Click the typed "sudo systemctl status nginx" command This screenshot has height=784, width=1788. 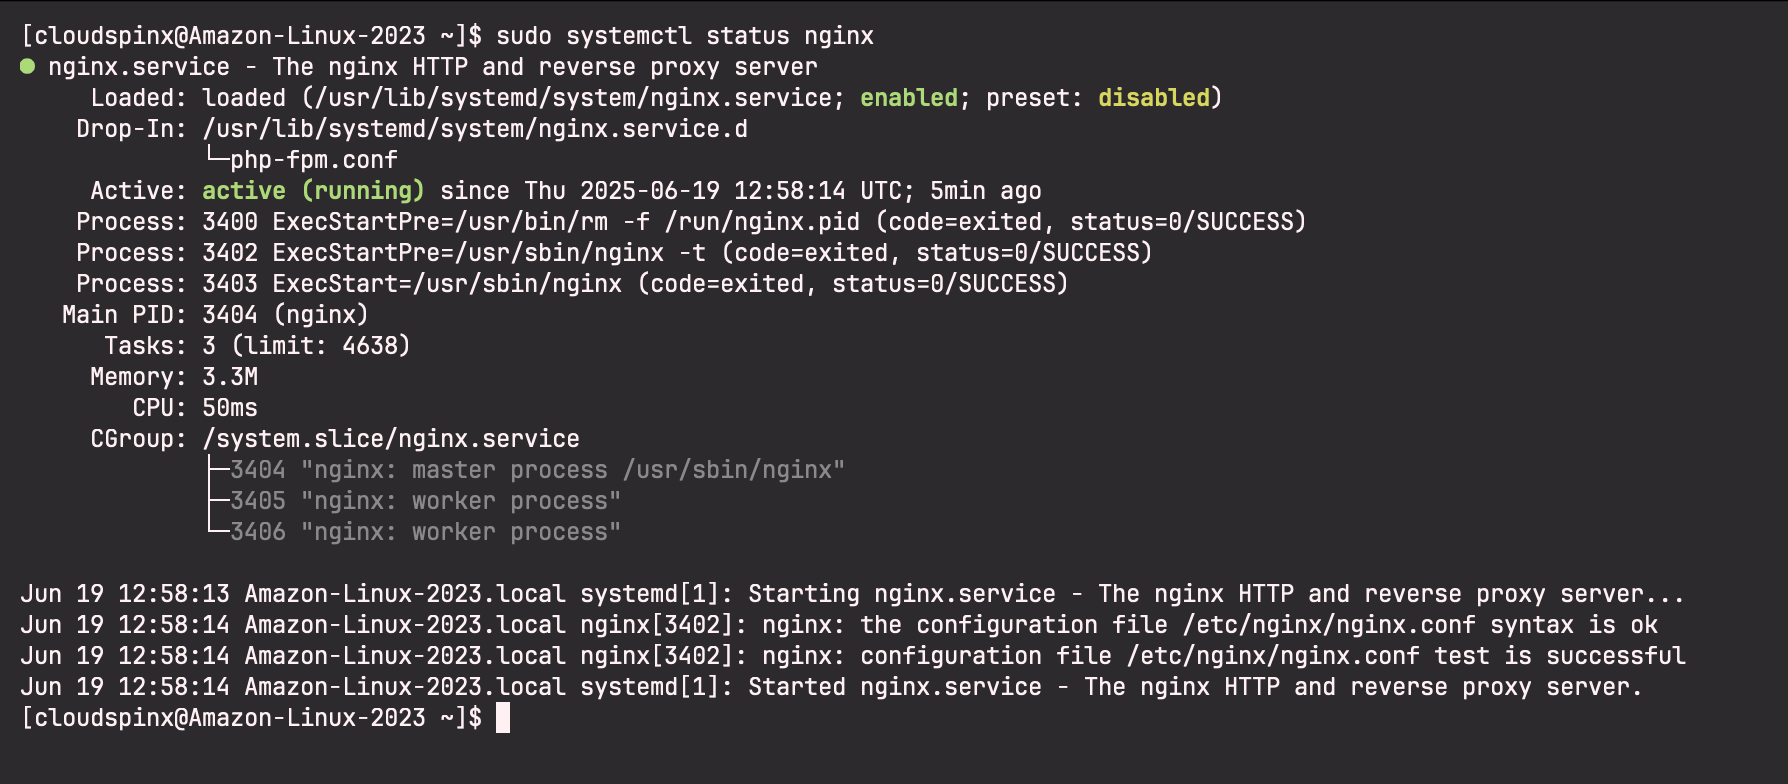(685, 36)
